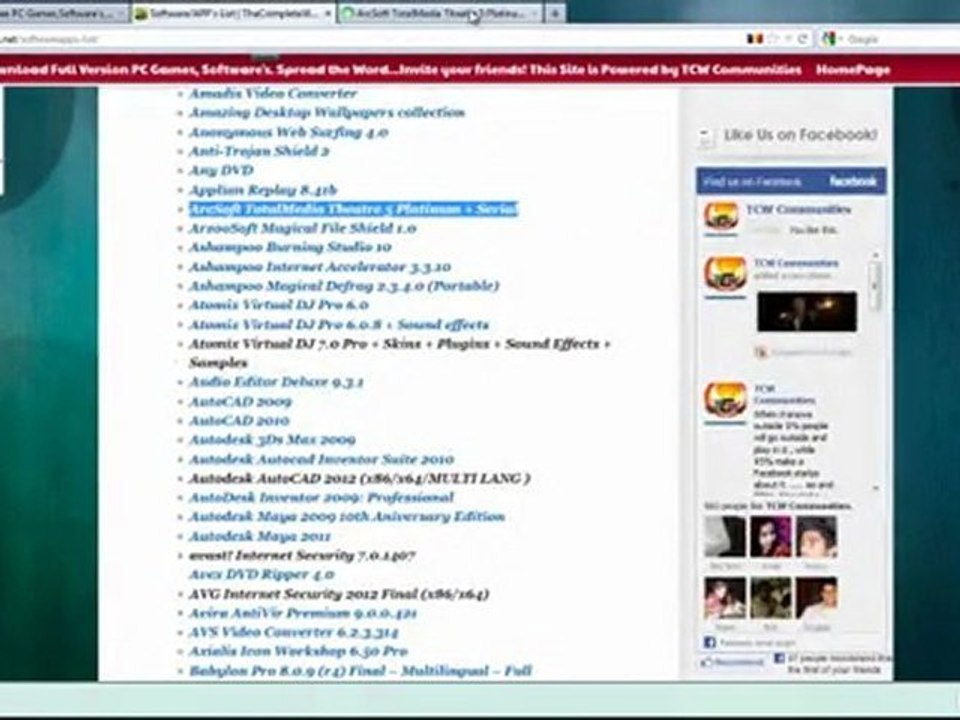Switch to the PC Games, Software's tab
This screenshot has width=960, height=720.
(x=62, y=13)
